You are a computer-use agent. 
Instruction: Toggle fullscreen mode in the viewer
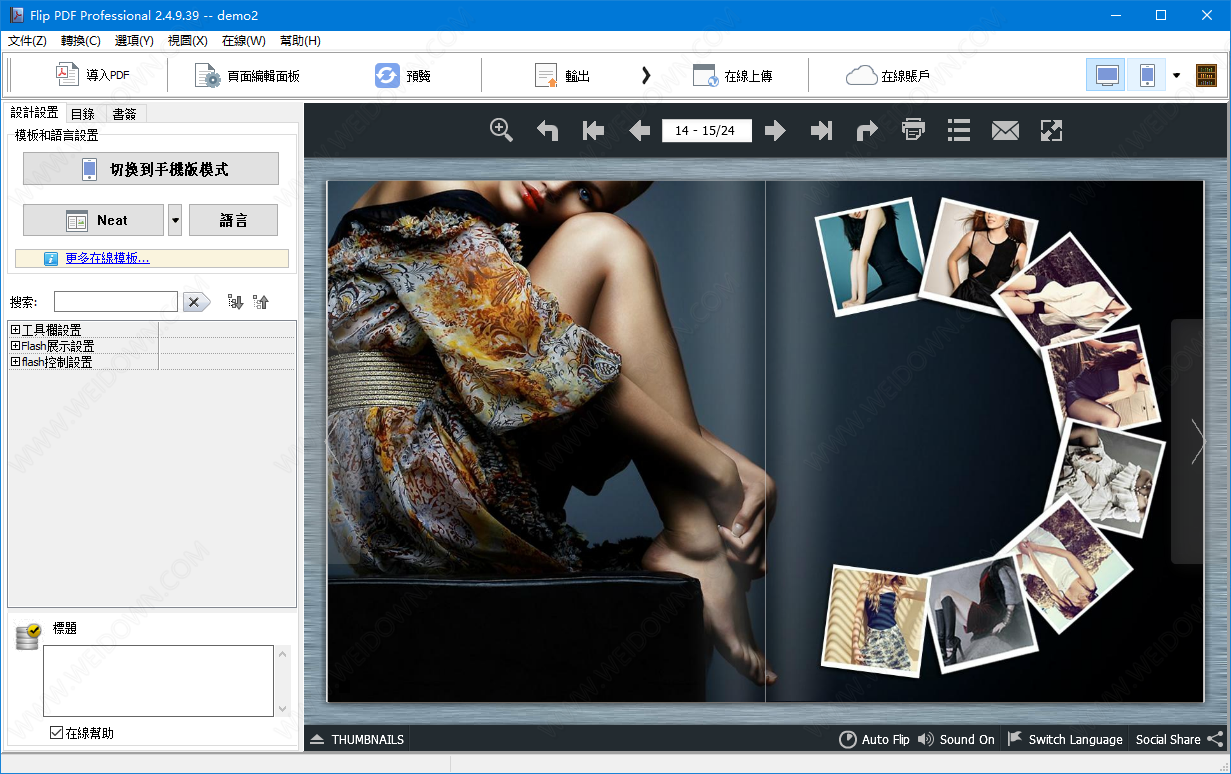1051,130
